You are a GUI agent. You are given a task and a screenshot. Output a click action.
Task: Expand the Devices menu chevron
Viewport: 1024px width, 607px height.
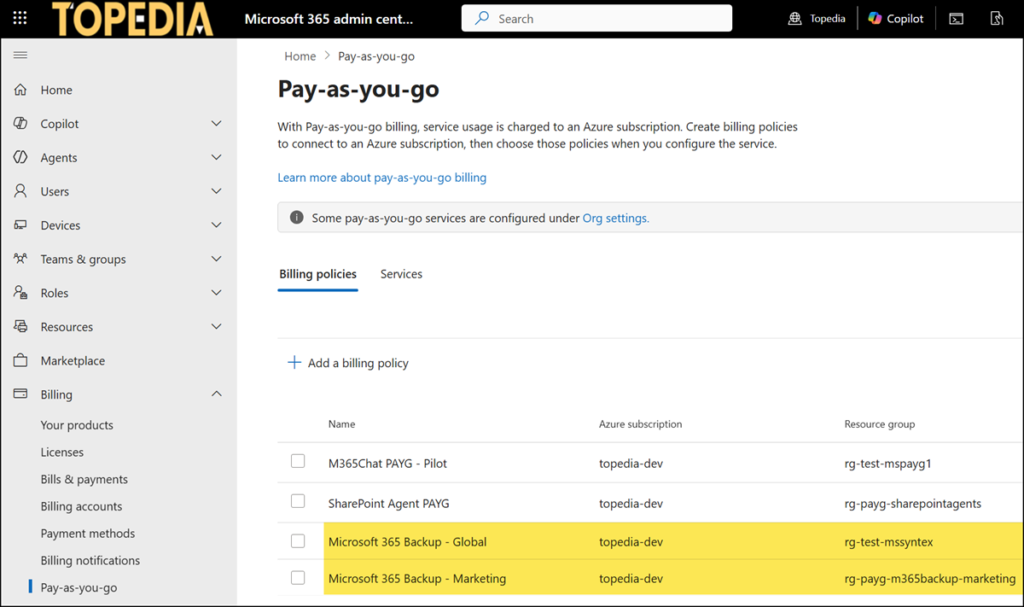[216, 225]
